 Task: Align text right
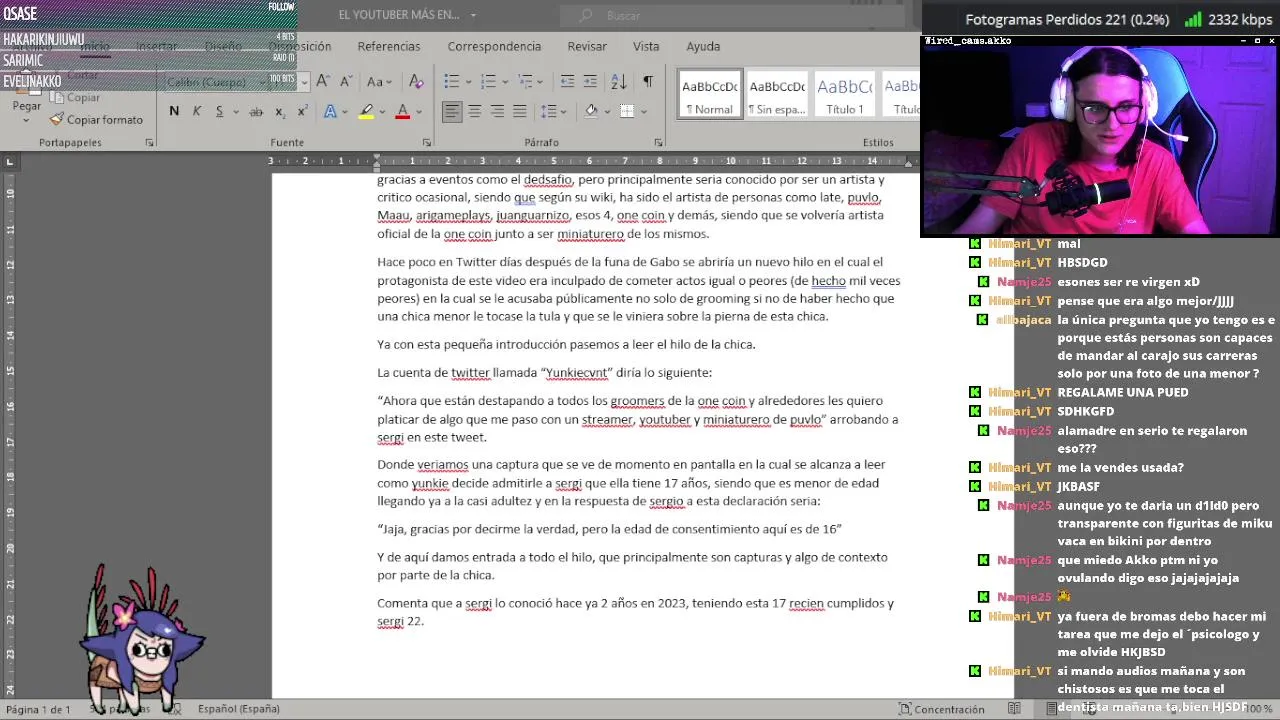click(497, 111)
